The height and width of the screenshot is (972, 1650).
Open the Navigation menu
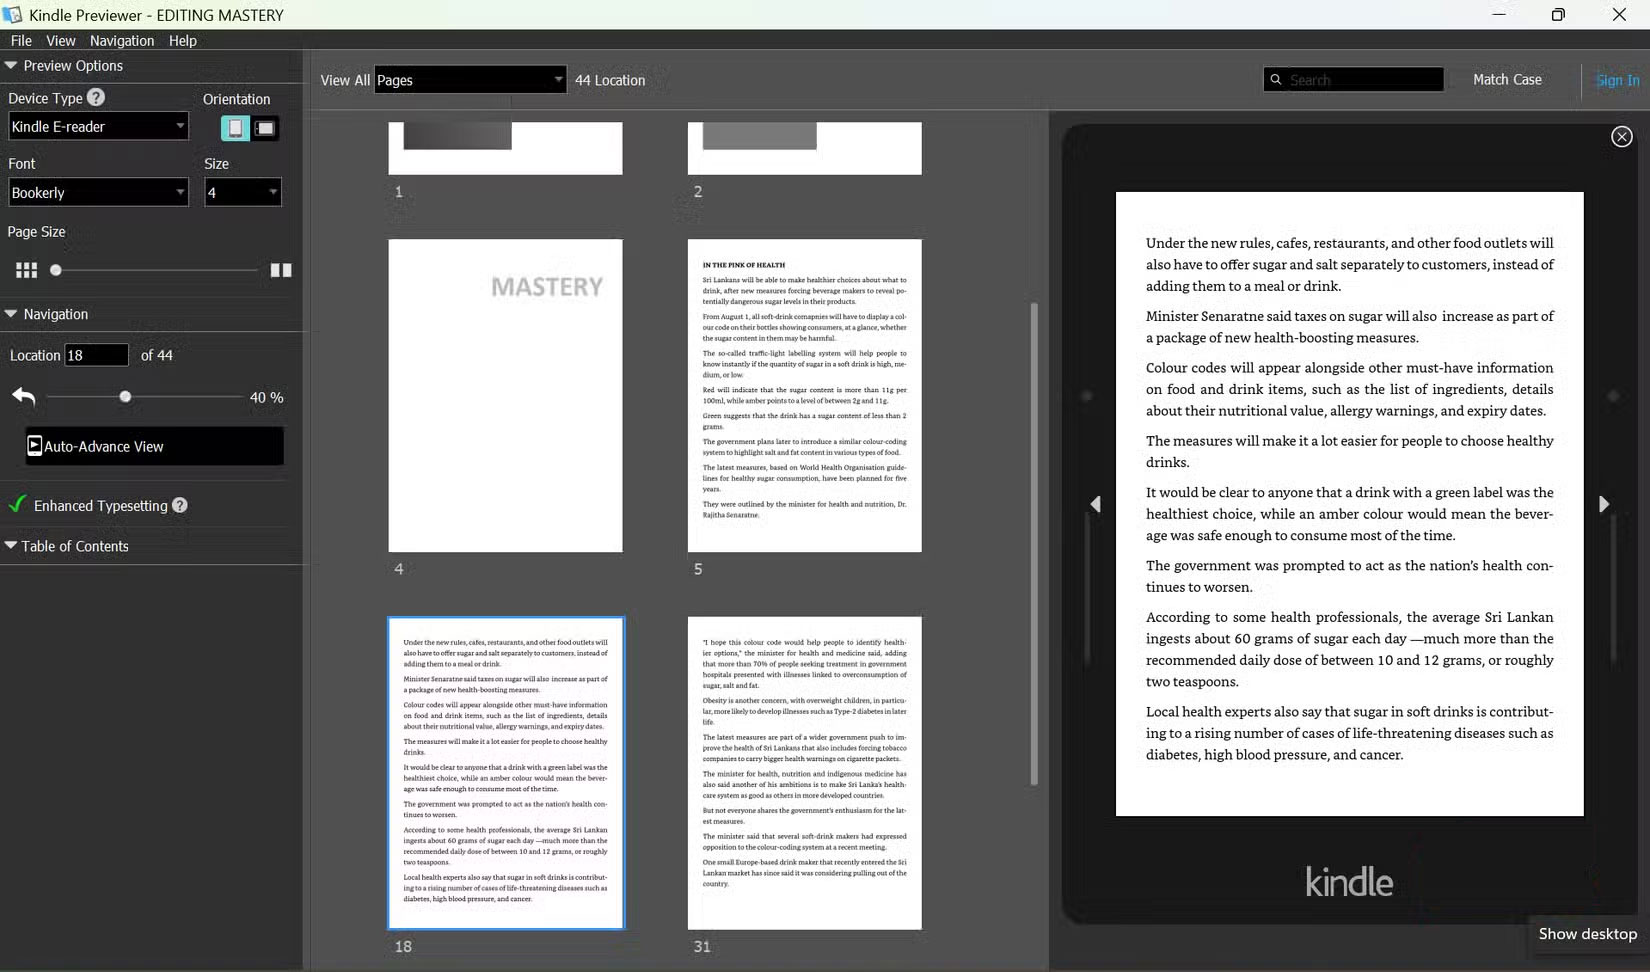pyautogui.click(x=122, y=40)
